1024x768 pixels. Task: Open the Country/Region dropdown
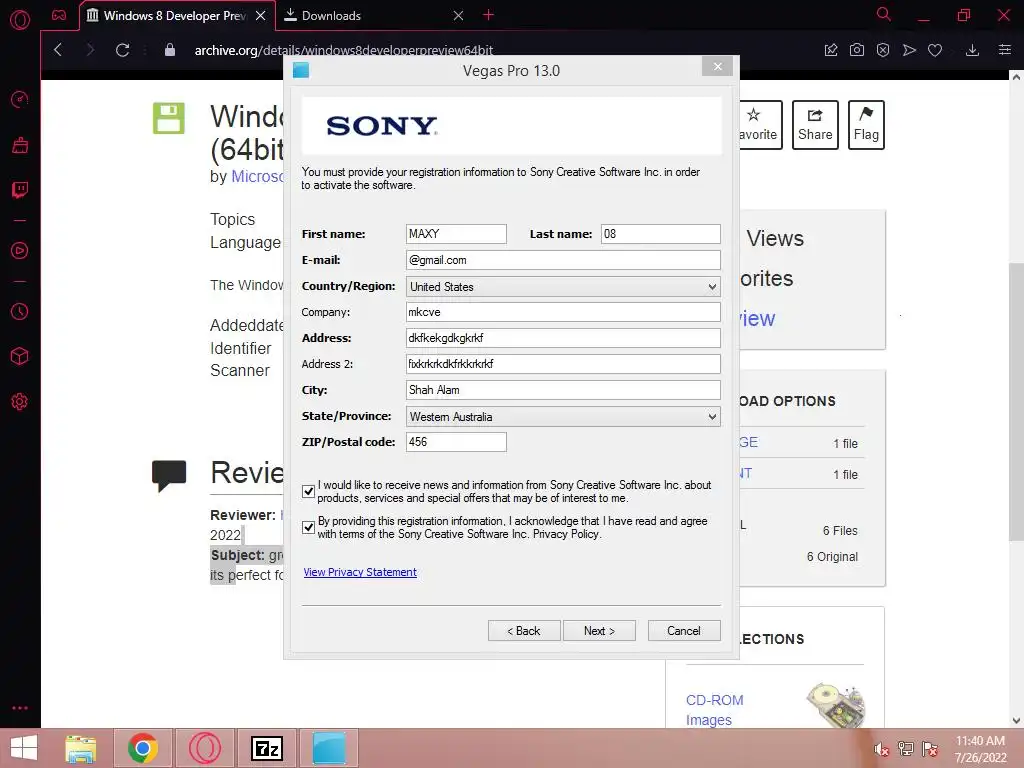coord(563,286)
